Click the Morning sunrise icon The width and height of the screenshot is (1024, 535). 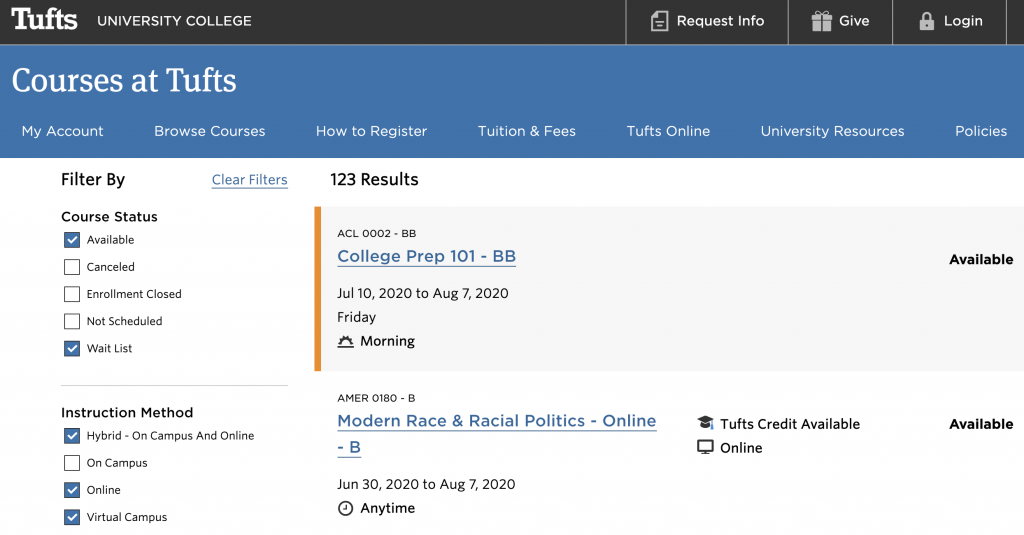tap(346, 342)
